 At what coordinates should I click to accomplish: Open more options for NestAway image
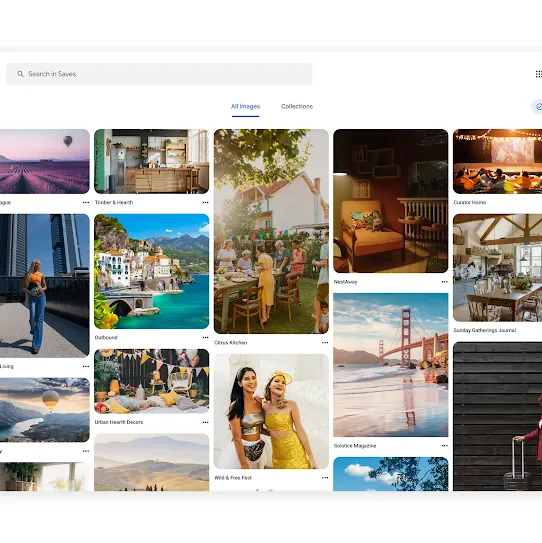tap(445, 282)
